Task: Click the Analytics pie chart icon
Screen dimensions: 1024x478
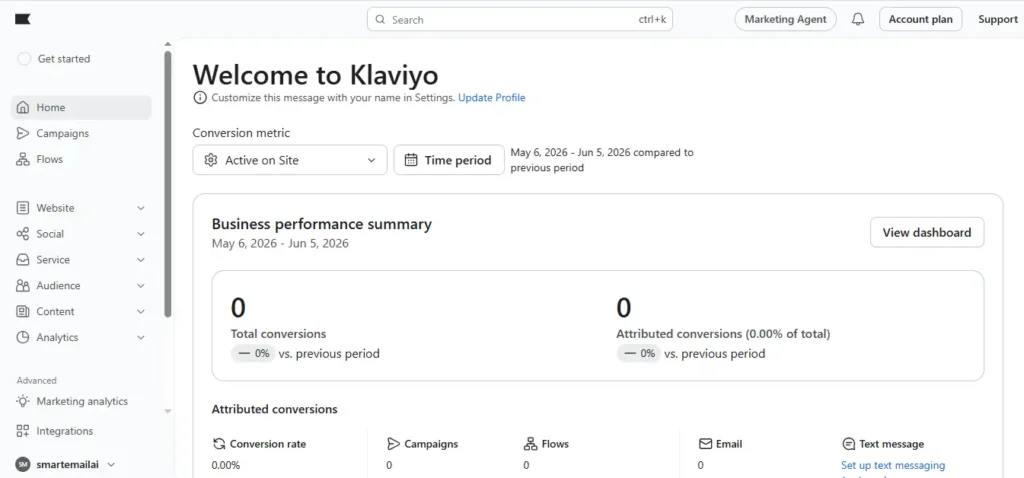Action: point(23,338)
